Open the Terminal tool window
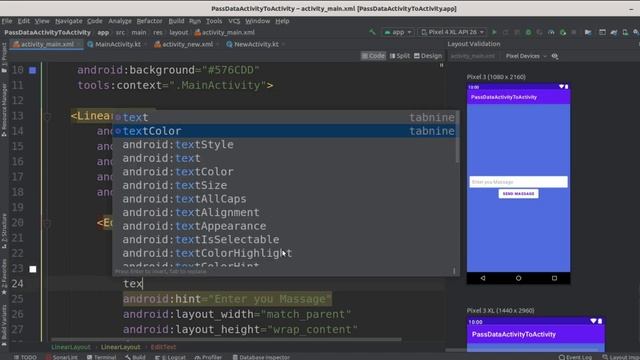Screen dimensions: 640x360 click(102, 357)
